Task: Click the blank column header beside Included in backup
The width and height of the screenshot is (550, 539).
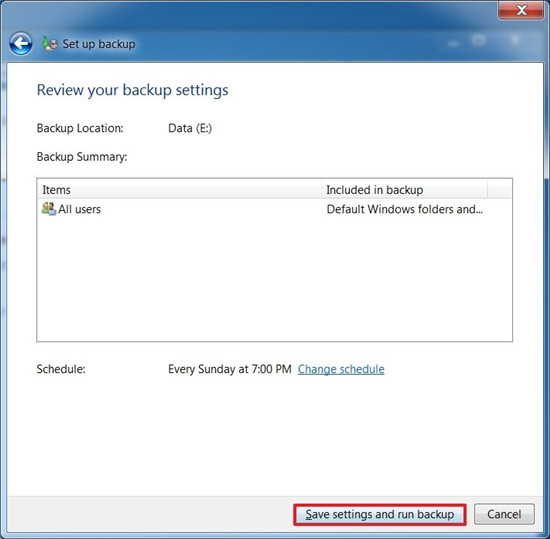Action: (x=499, y=190)
